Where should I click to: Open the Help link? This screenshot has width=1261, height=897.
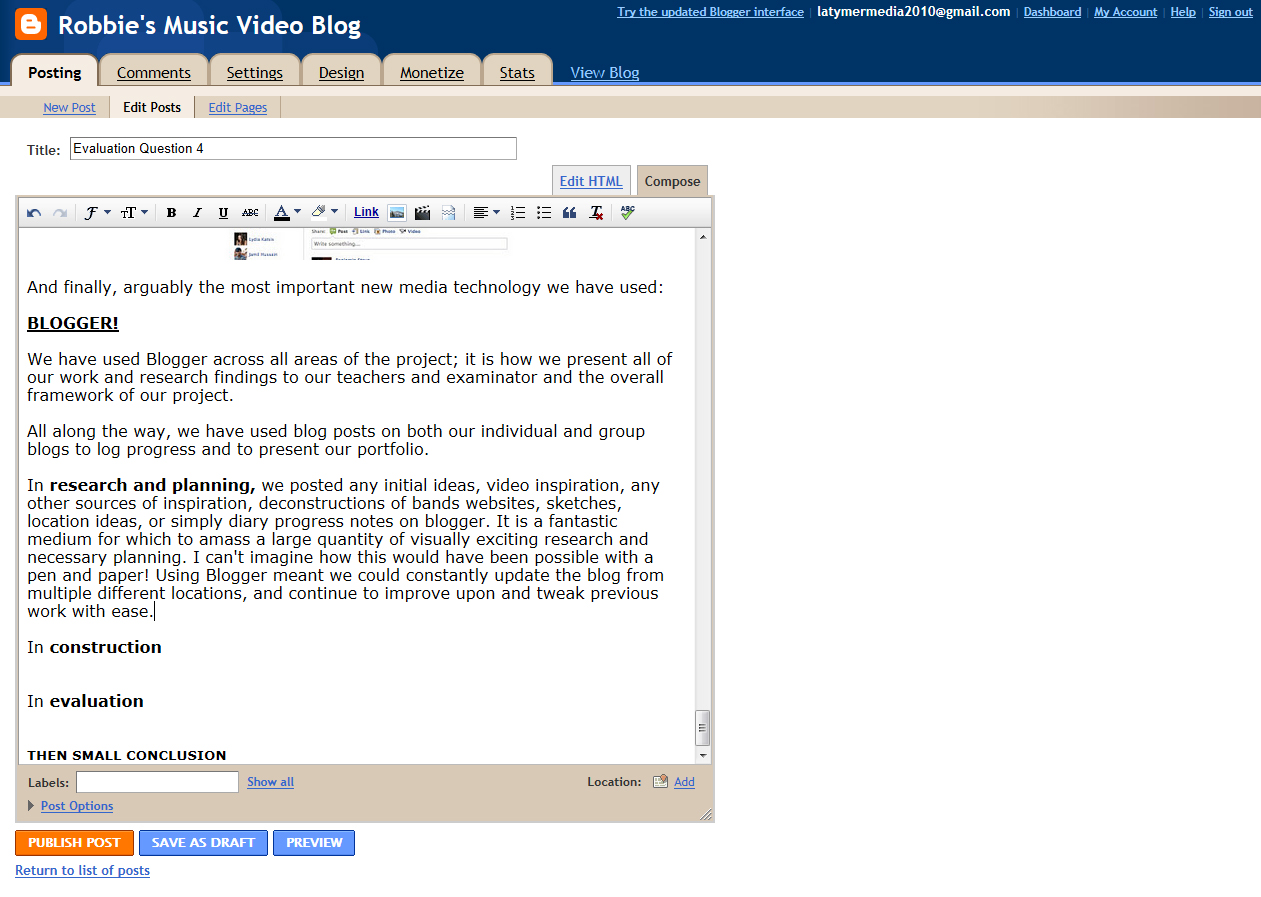pos(1183,12)
